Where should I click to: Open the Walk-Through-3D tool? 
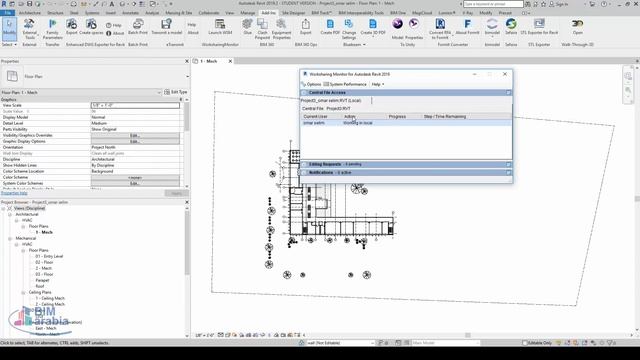coord(578,27)
